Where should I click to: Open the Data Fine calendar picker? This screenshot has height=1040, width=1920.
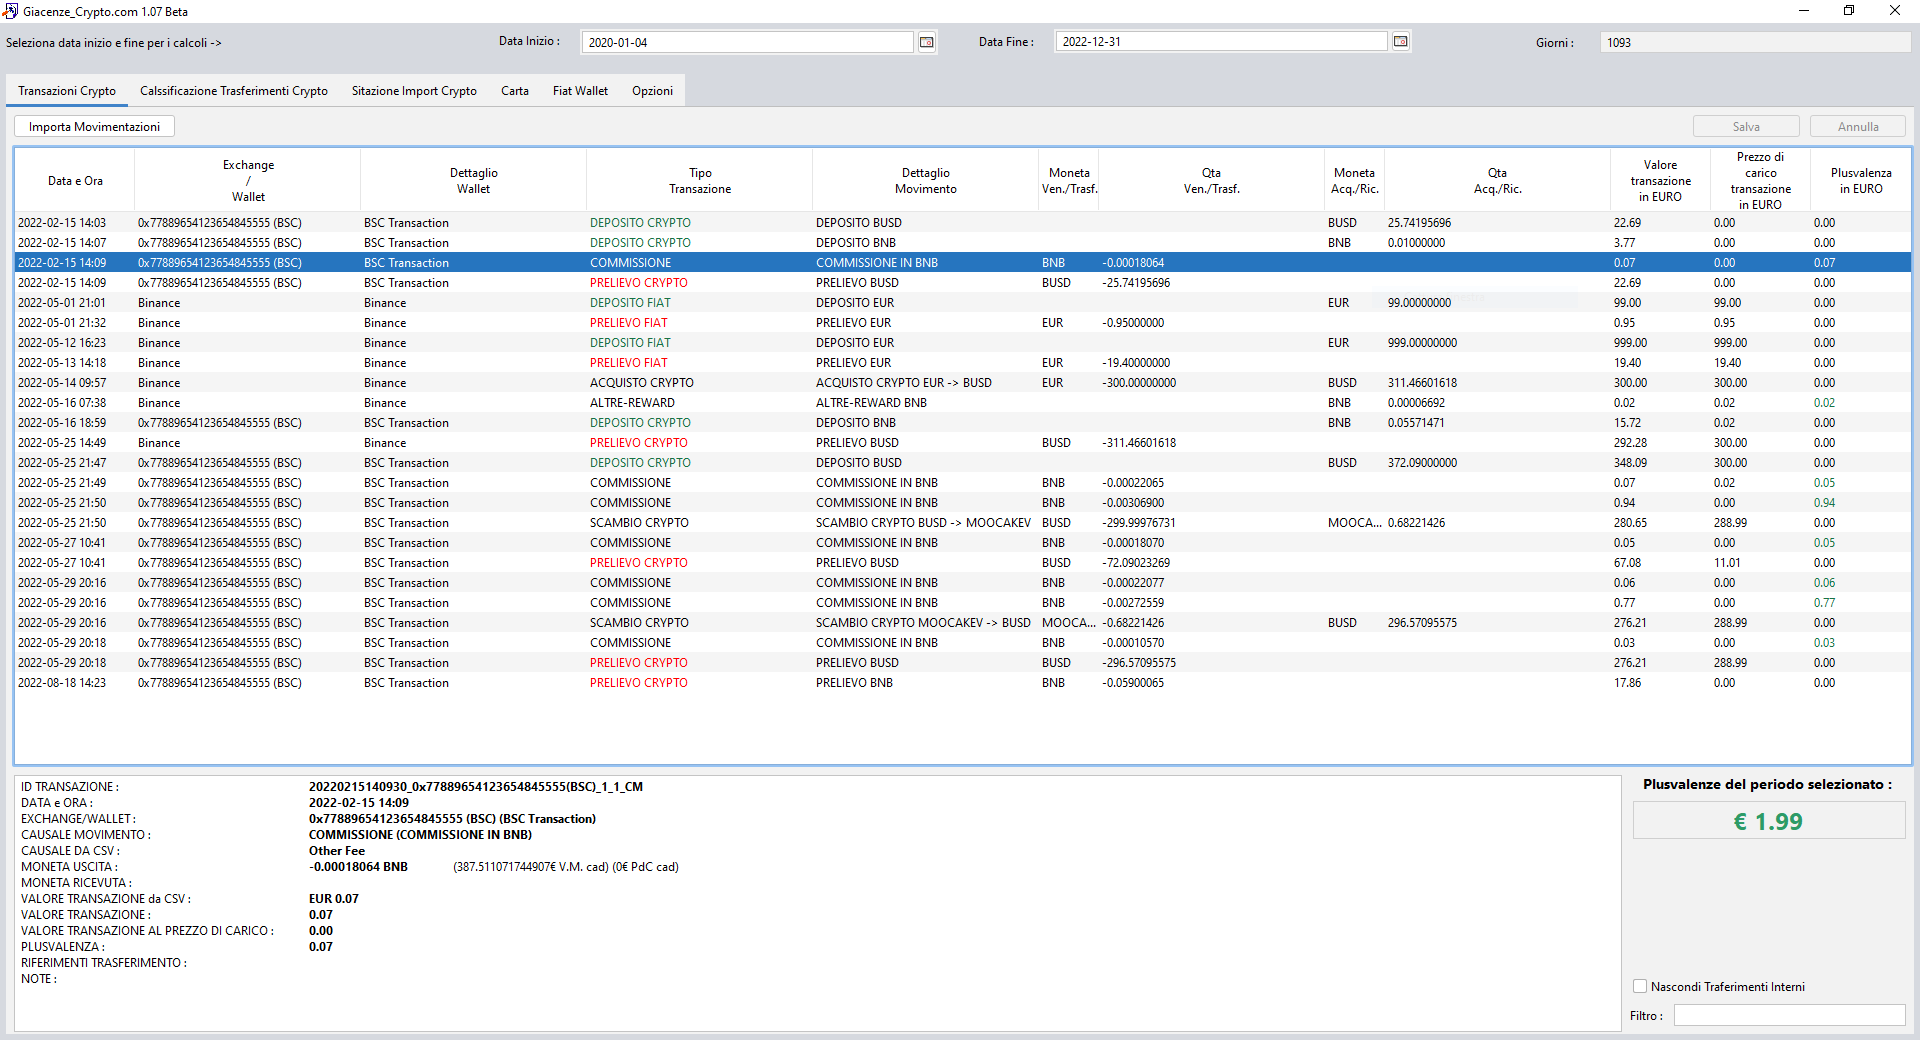click(x=1400, y=41)
